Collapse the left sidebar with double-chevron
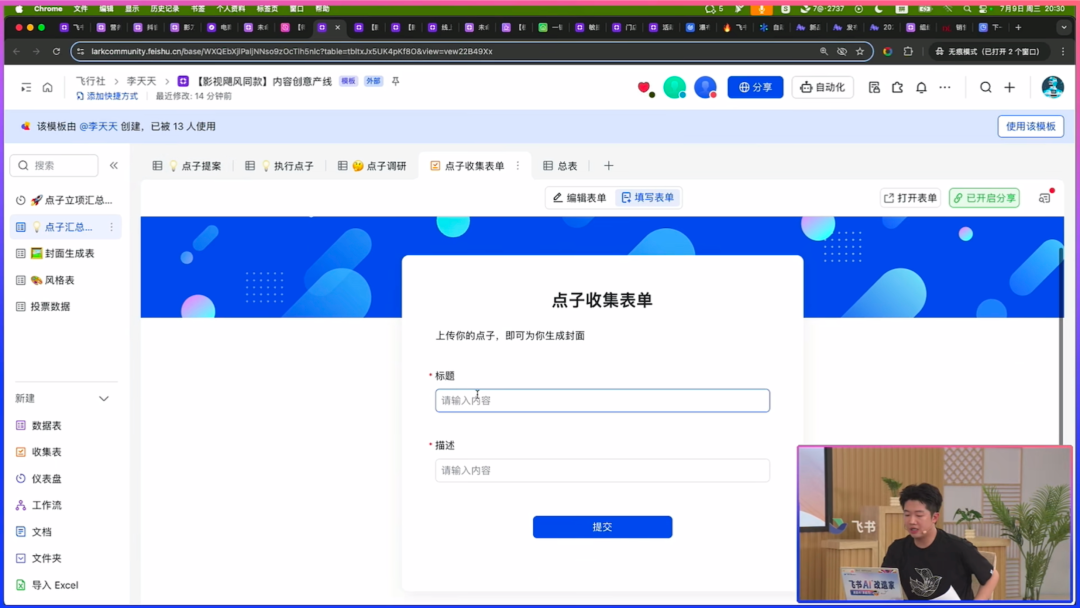 114,166
